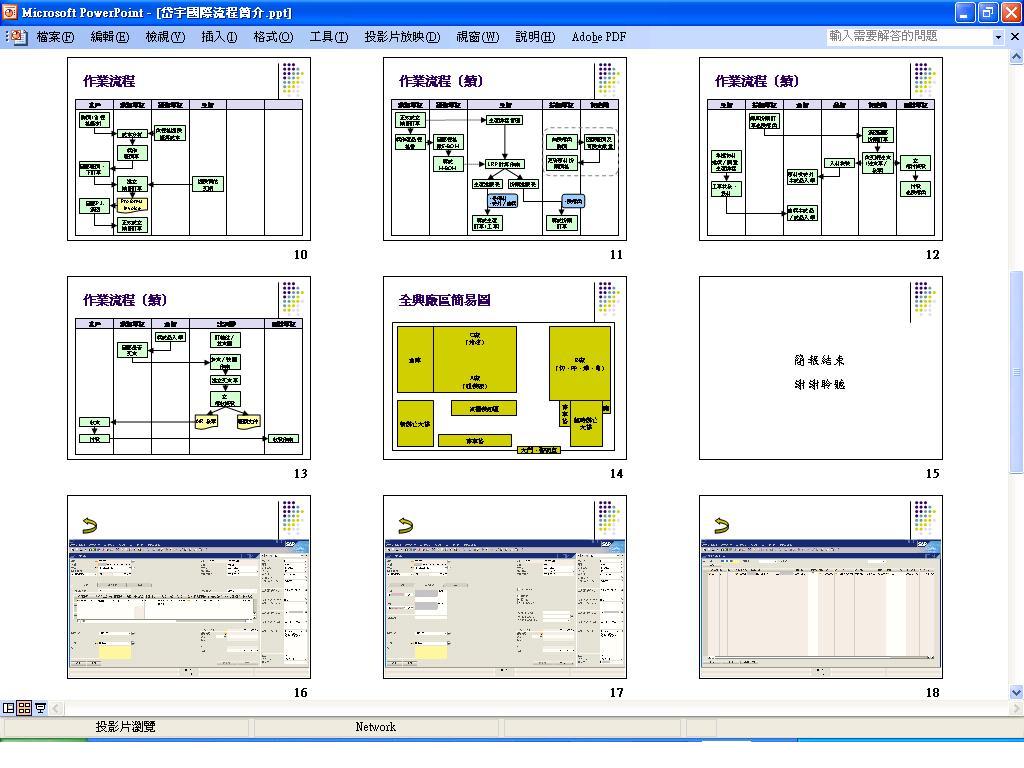This screenshot has width=1024, height=768.
Task: Close the document with menu bar X
Action: point(1013,37)
